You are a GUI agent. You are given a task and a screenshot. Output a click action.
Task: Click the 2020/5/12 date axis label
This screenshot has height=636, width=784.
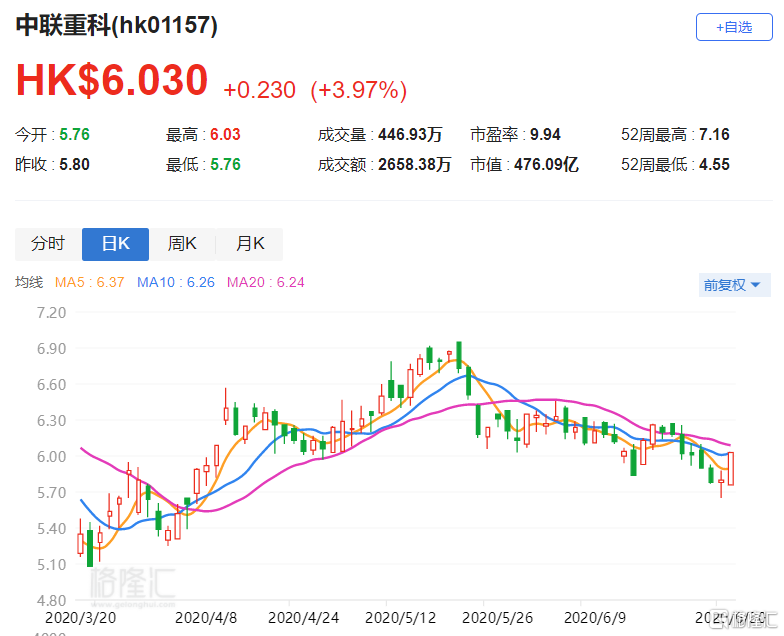[x=400, y=618]
